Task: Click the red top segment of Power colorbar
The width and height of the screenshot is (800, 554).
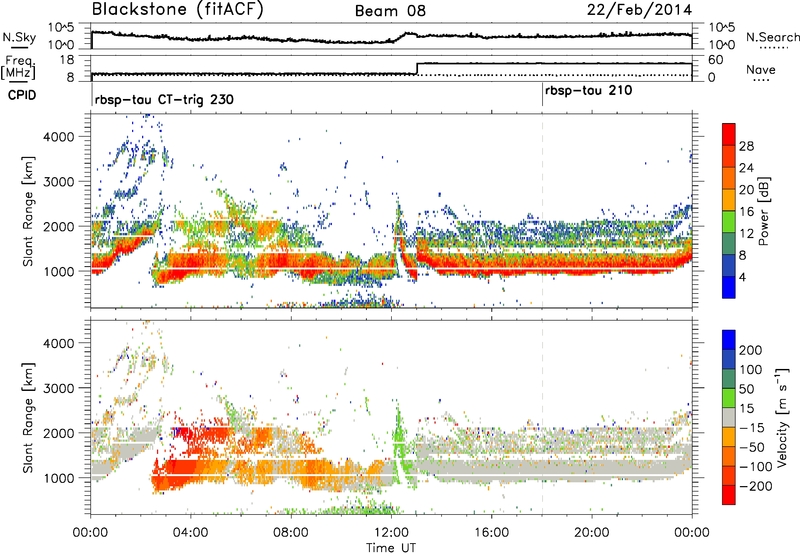Action: (x=729, y=134)
